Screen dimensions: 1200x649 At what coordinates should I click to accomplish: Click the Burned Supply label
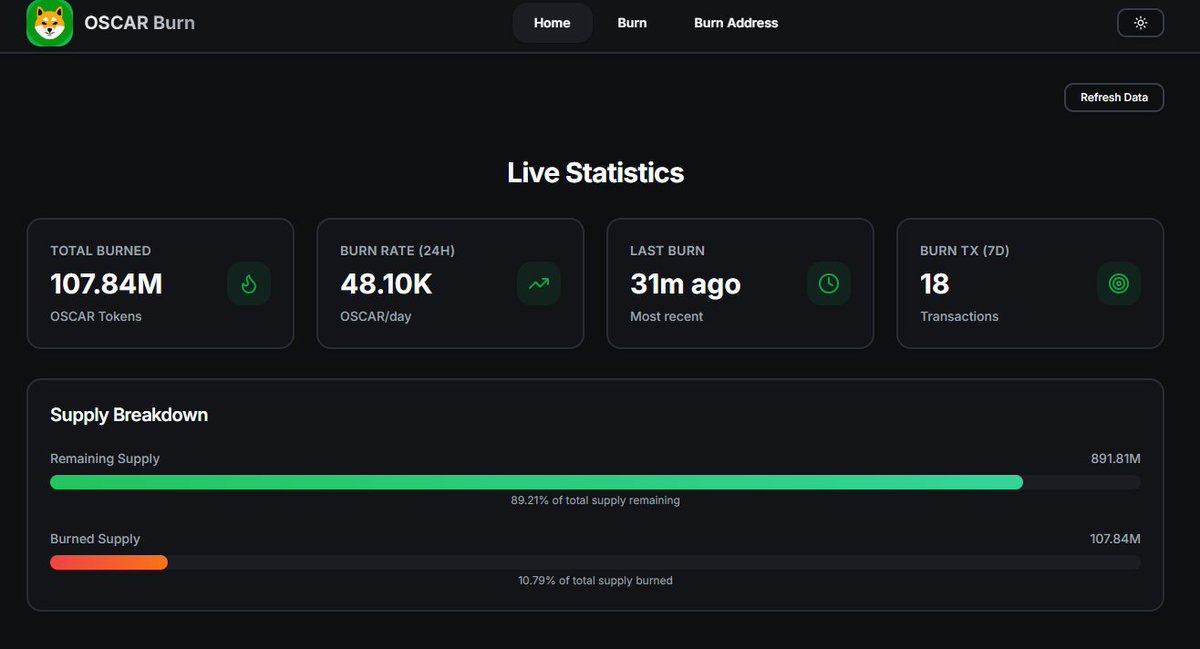pos(95,539)
